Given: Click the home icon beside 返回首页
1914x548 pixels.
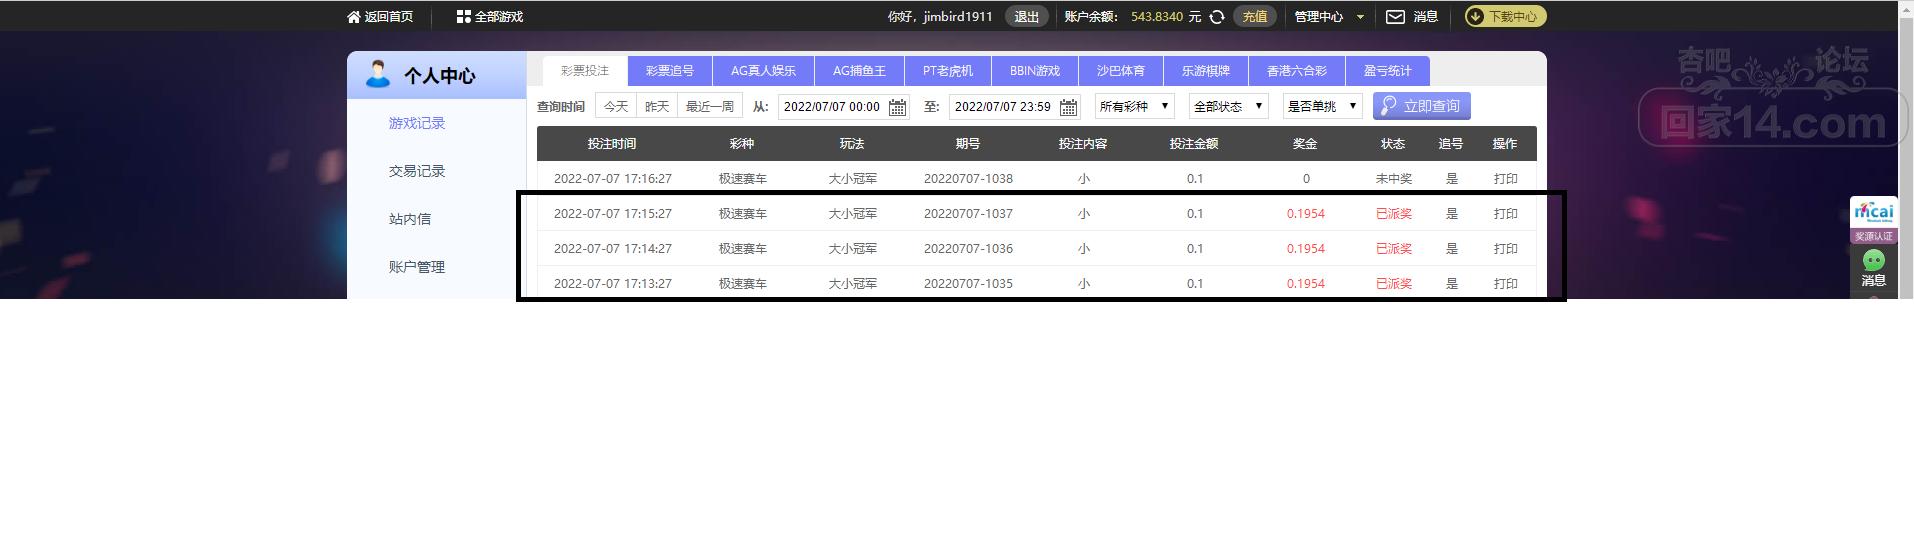Looking at the screenshot, I should 353,16.
